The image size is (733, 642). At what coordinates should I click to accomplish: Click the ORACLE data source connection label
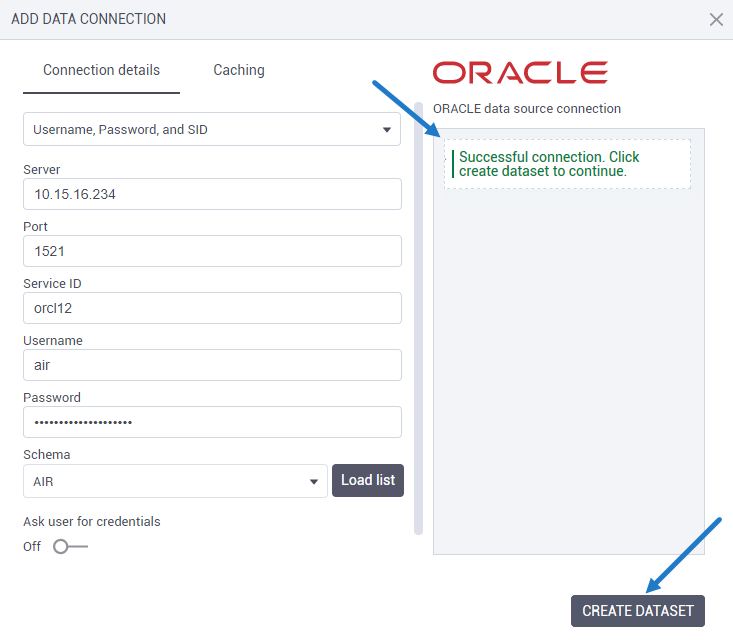tap(527, 108)
